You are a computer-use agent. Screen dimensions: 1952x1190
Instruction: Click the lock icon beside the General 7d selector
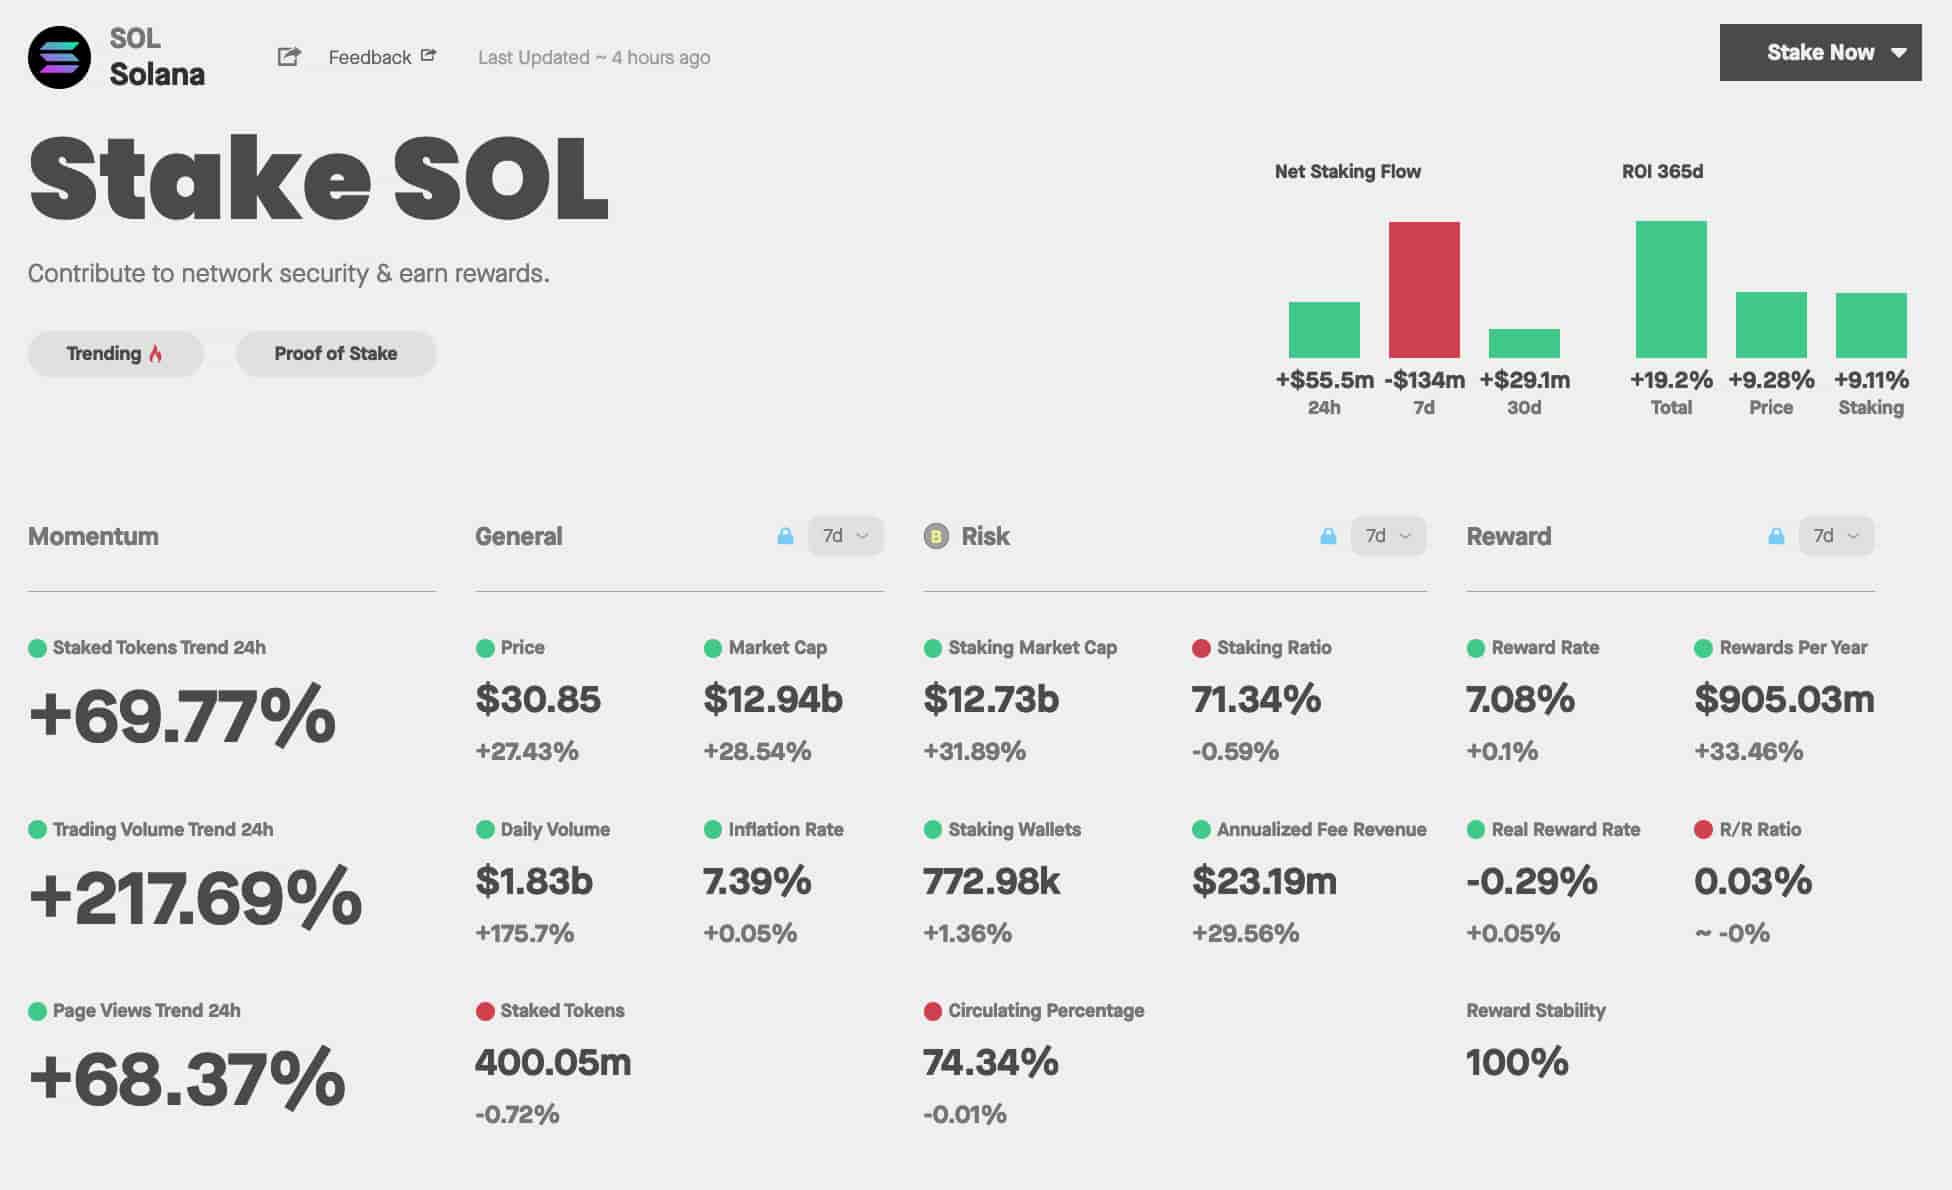(x=786, y=536)
